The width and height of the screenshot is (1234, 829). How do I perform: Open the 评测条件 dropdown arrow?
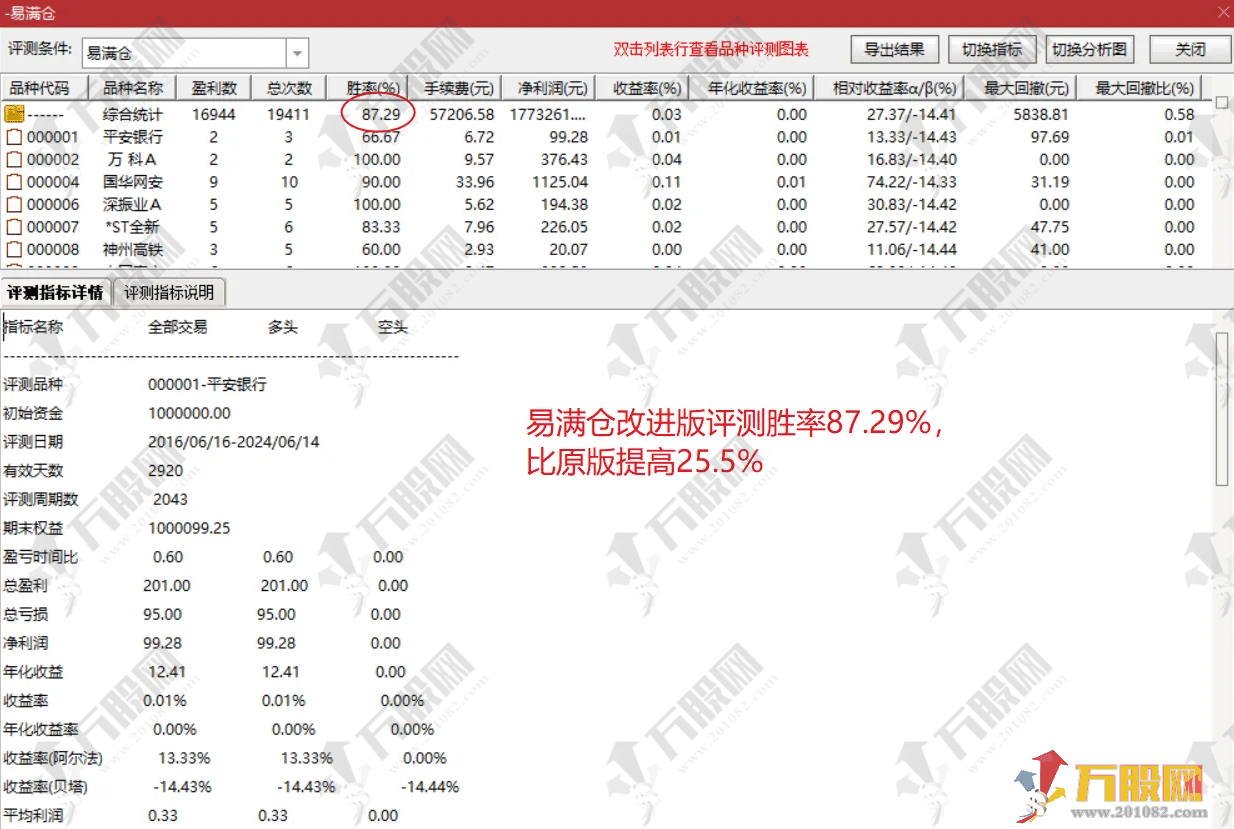297,53
